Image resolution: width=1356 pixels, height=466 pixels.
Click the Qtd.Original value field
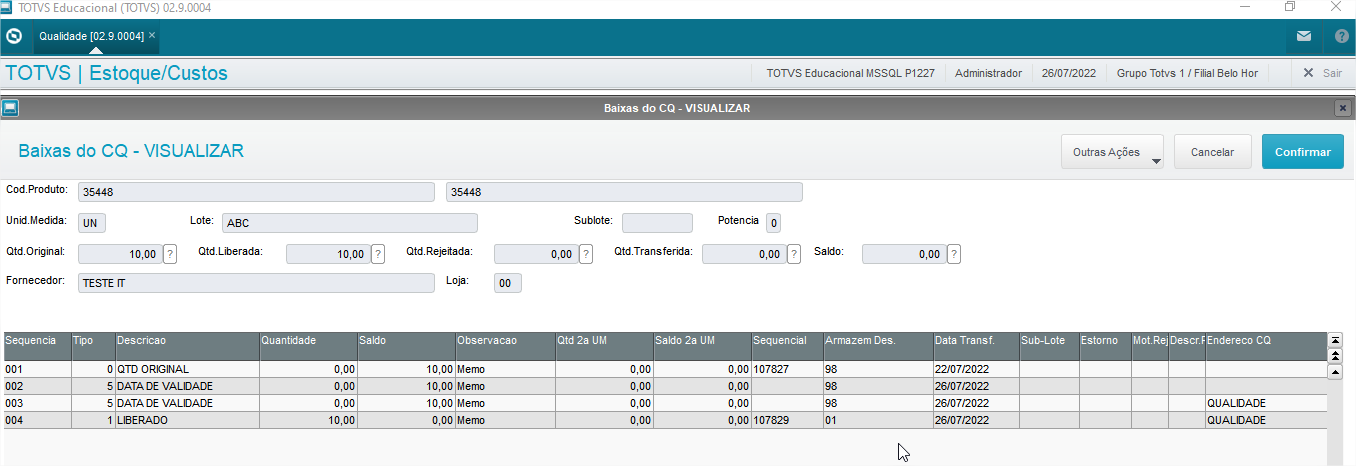(x=120, y=254)
